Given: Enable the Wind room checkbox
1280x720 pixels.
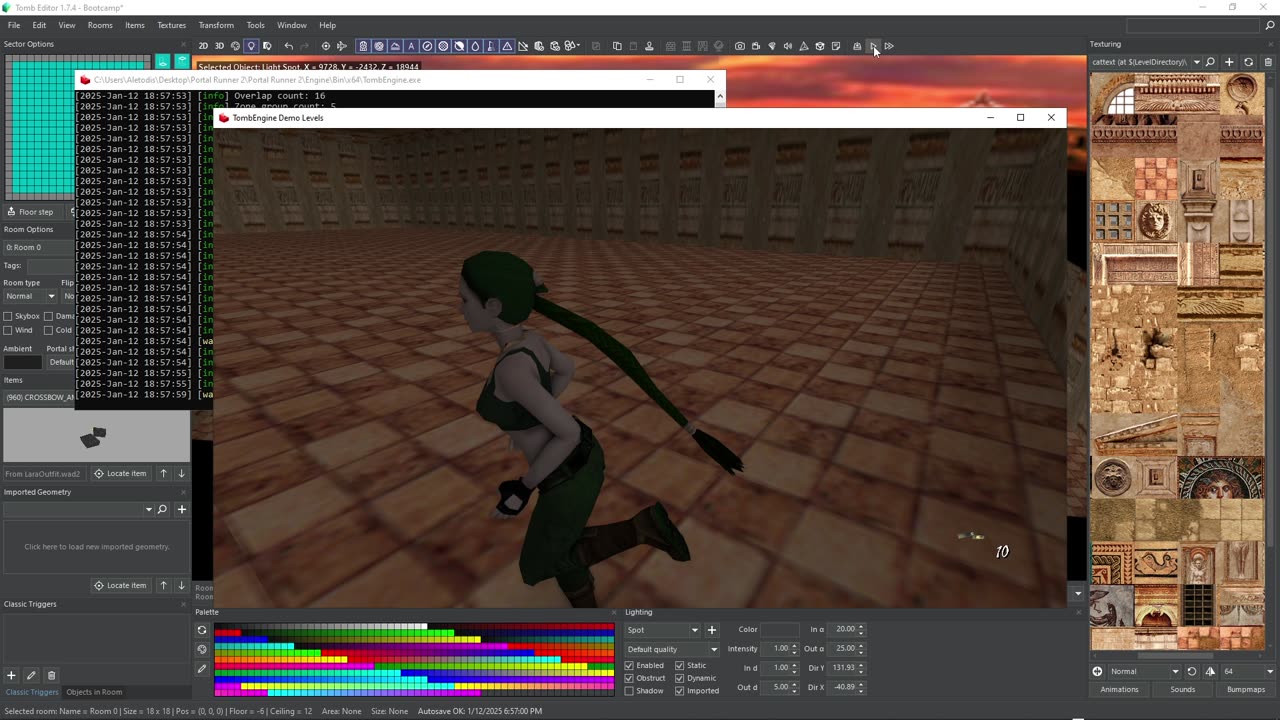Looking at the screenshot, I should (x=8, y=330).
